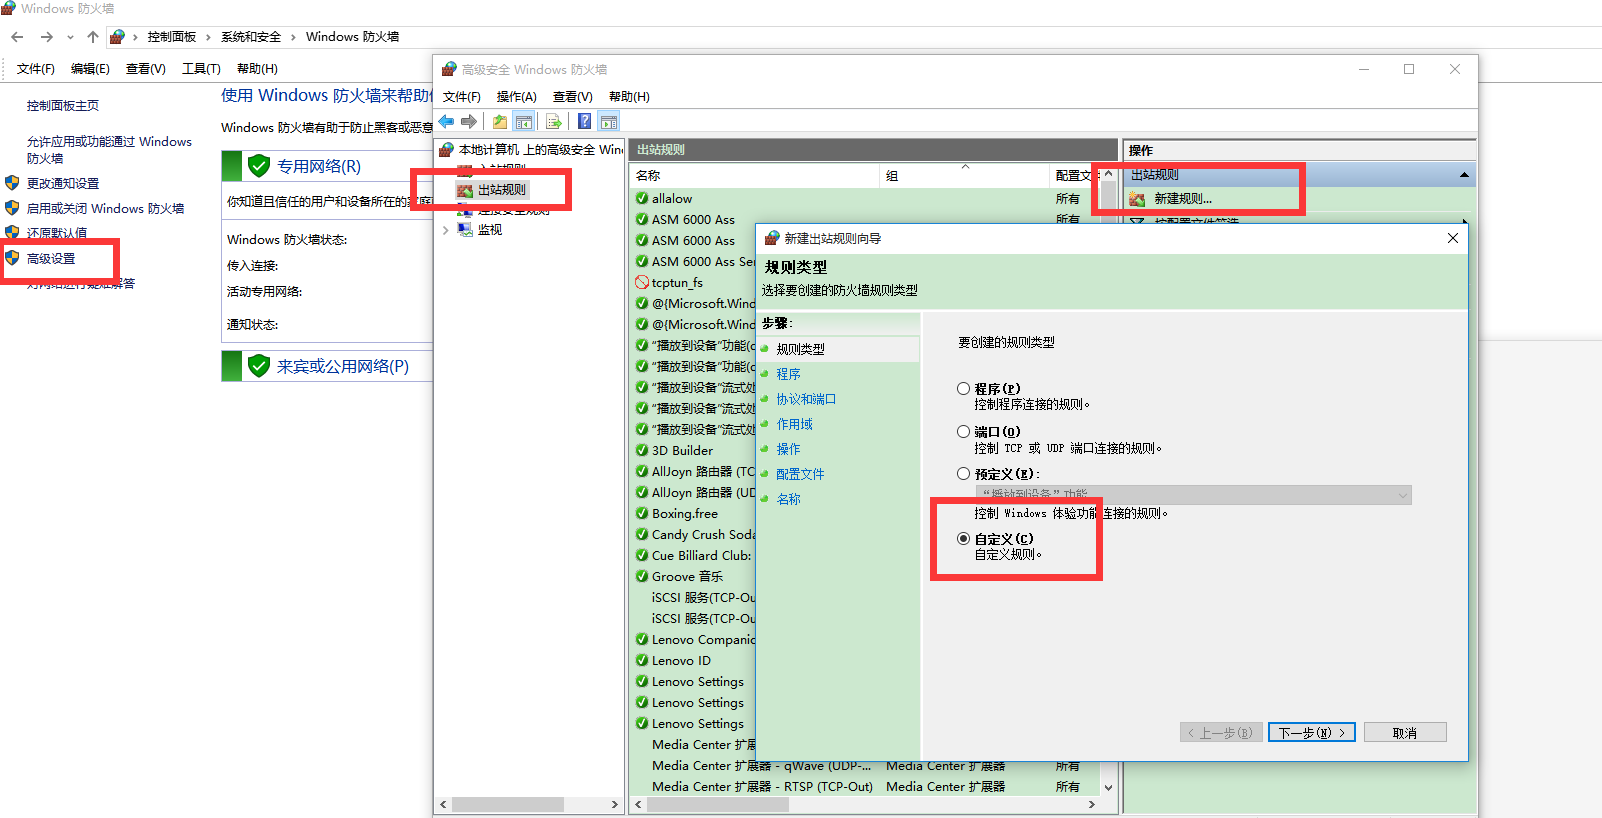This screenshot has width=1602, height=818.
Task: Click the wizard title bar firewall icon
Action: point(772,239)
